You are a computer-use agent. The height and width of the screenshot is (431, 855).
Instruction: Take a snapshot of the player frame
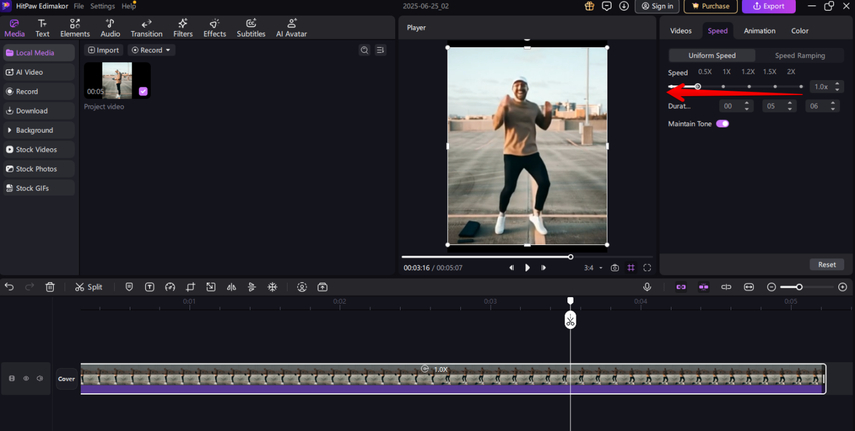(615, 268)
